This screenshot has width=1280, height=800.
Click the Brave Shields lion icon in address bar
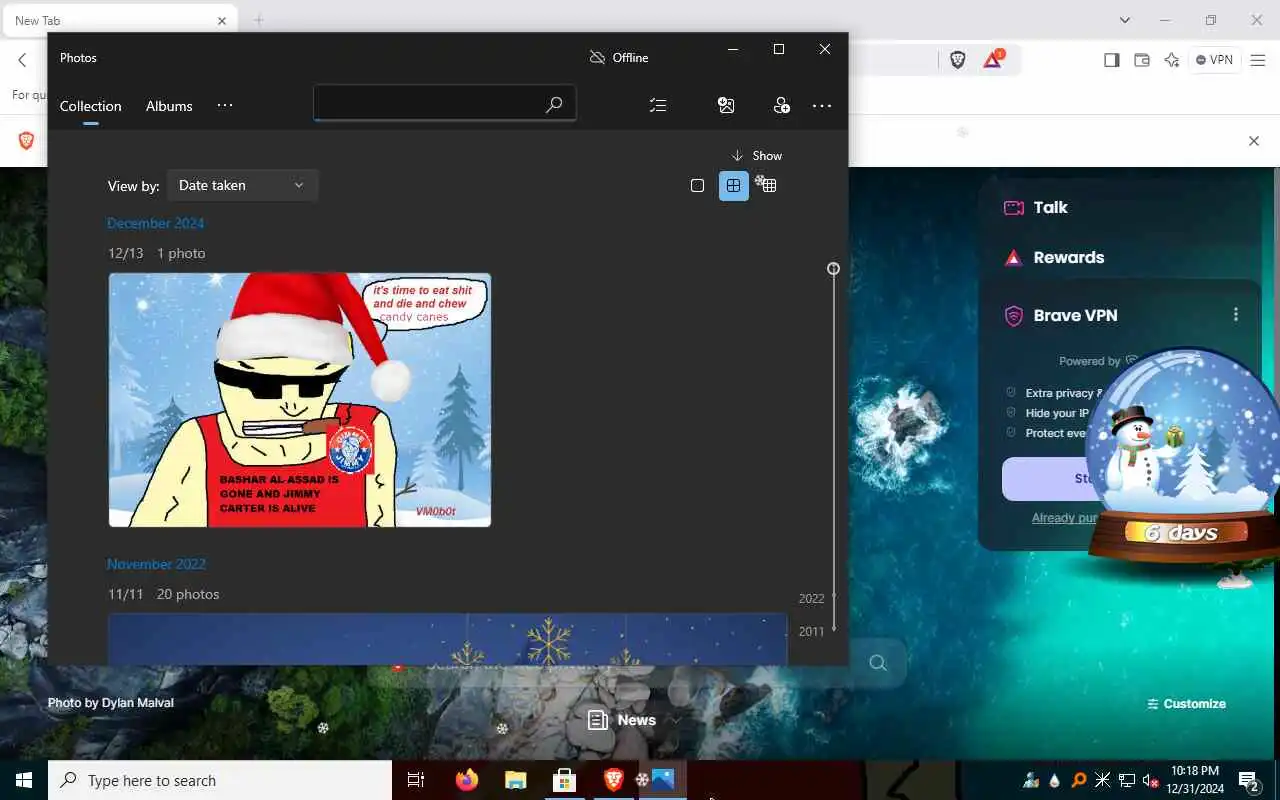[958, 60]
